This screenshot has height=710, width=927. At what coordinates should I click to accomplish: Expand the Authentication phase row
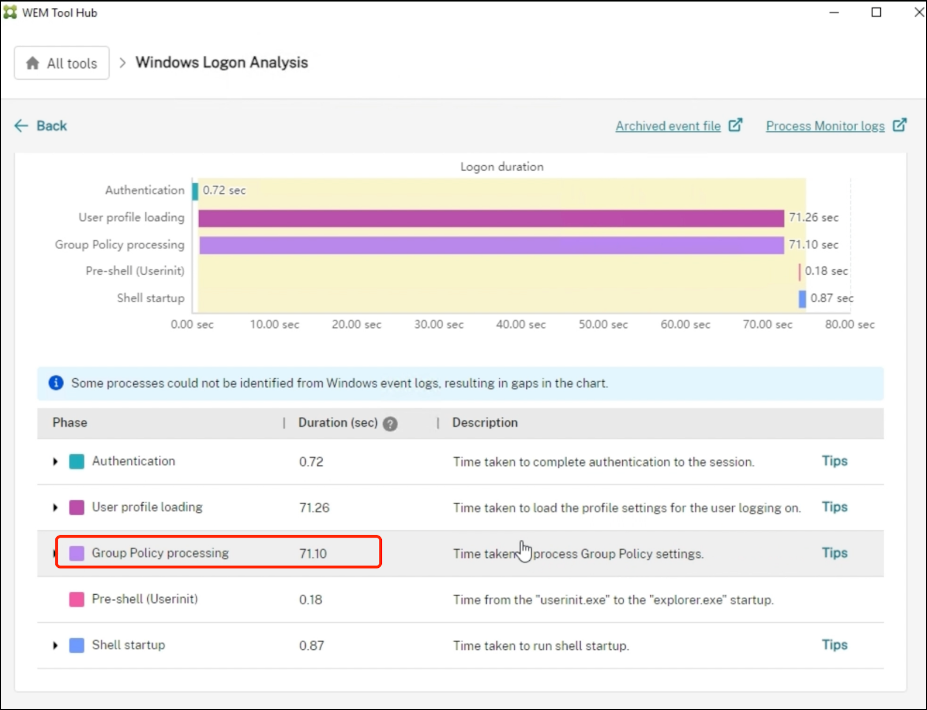pos(55,461)
